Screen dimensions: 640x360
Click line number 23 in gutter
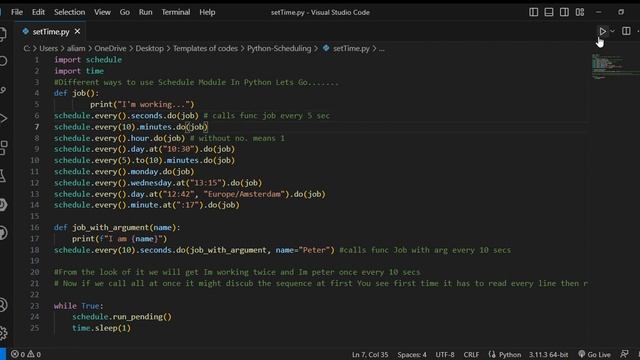35,306
